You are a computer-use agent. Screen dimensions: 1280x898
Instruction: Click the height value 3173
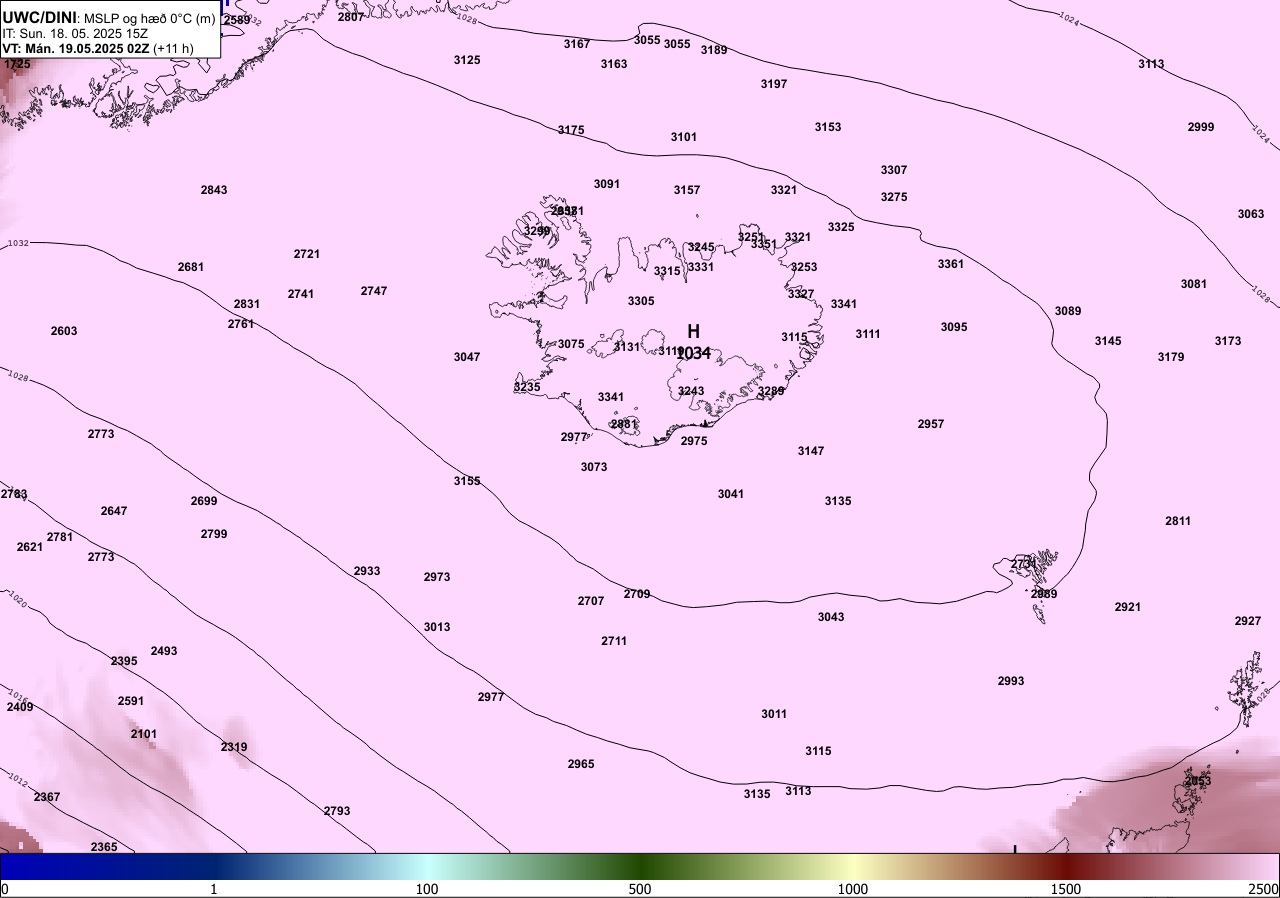click(x=1228, y=341)
